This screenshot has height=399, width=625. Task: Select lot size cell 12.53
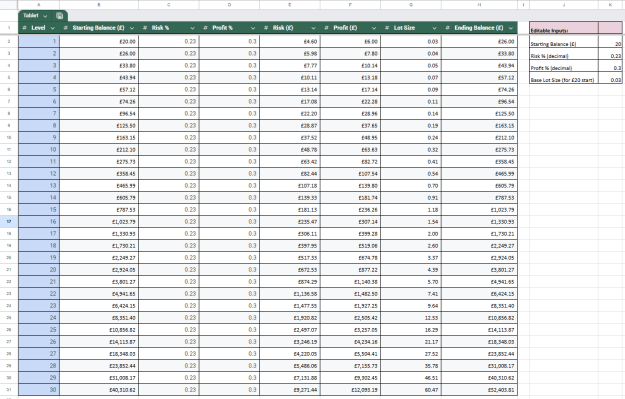[411, 318]
